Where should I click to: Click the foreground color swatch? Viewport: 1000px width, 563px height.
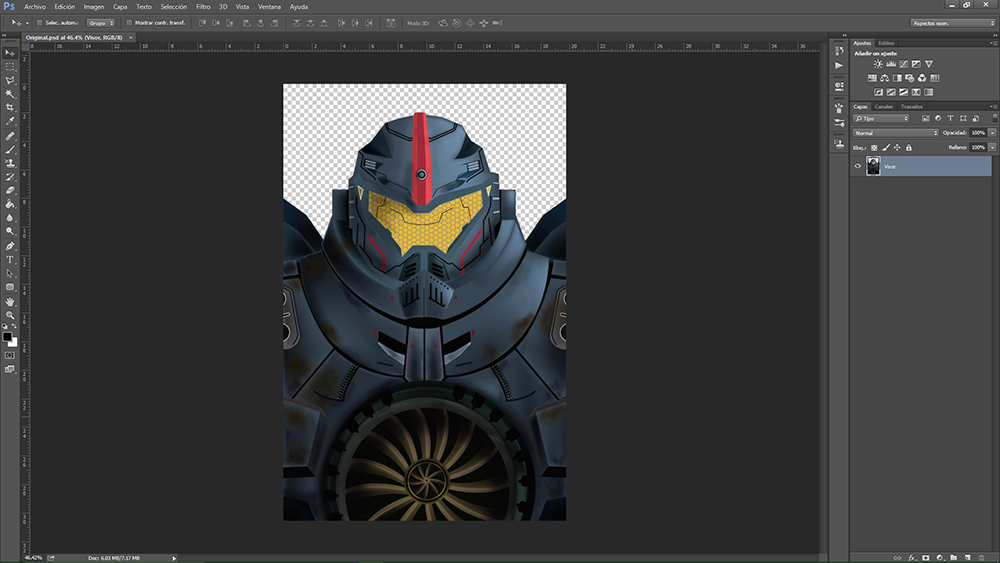[x=7, y=336]
